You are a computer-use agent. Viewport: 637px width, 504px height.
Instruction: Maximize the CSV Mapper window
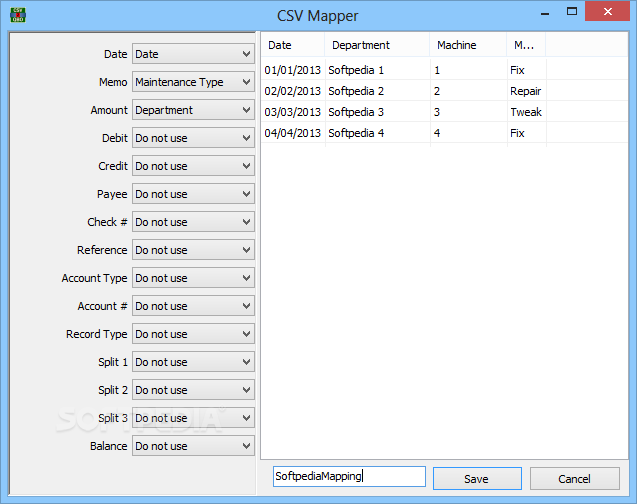coord(572,12)
